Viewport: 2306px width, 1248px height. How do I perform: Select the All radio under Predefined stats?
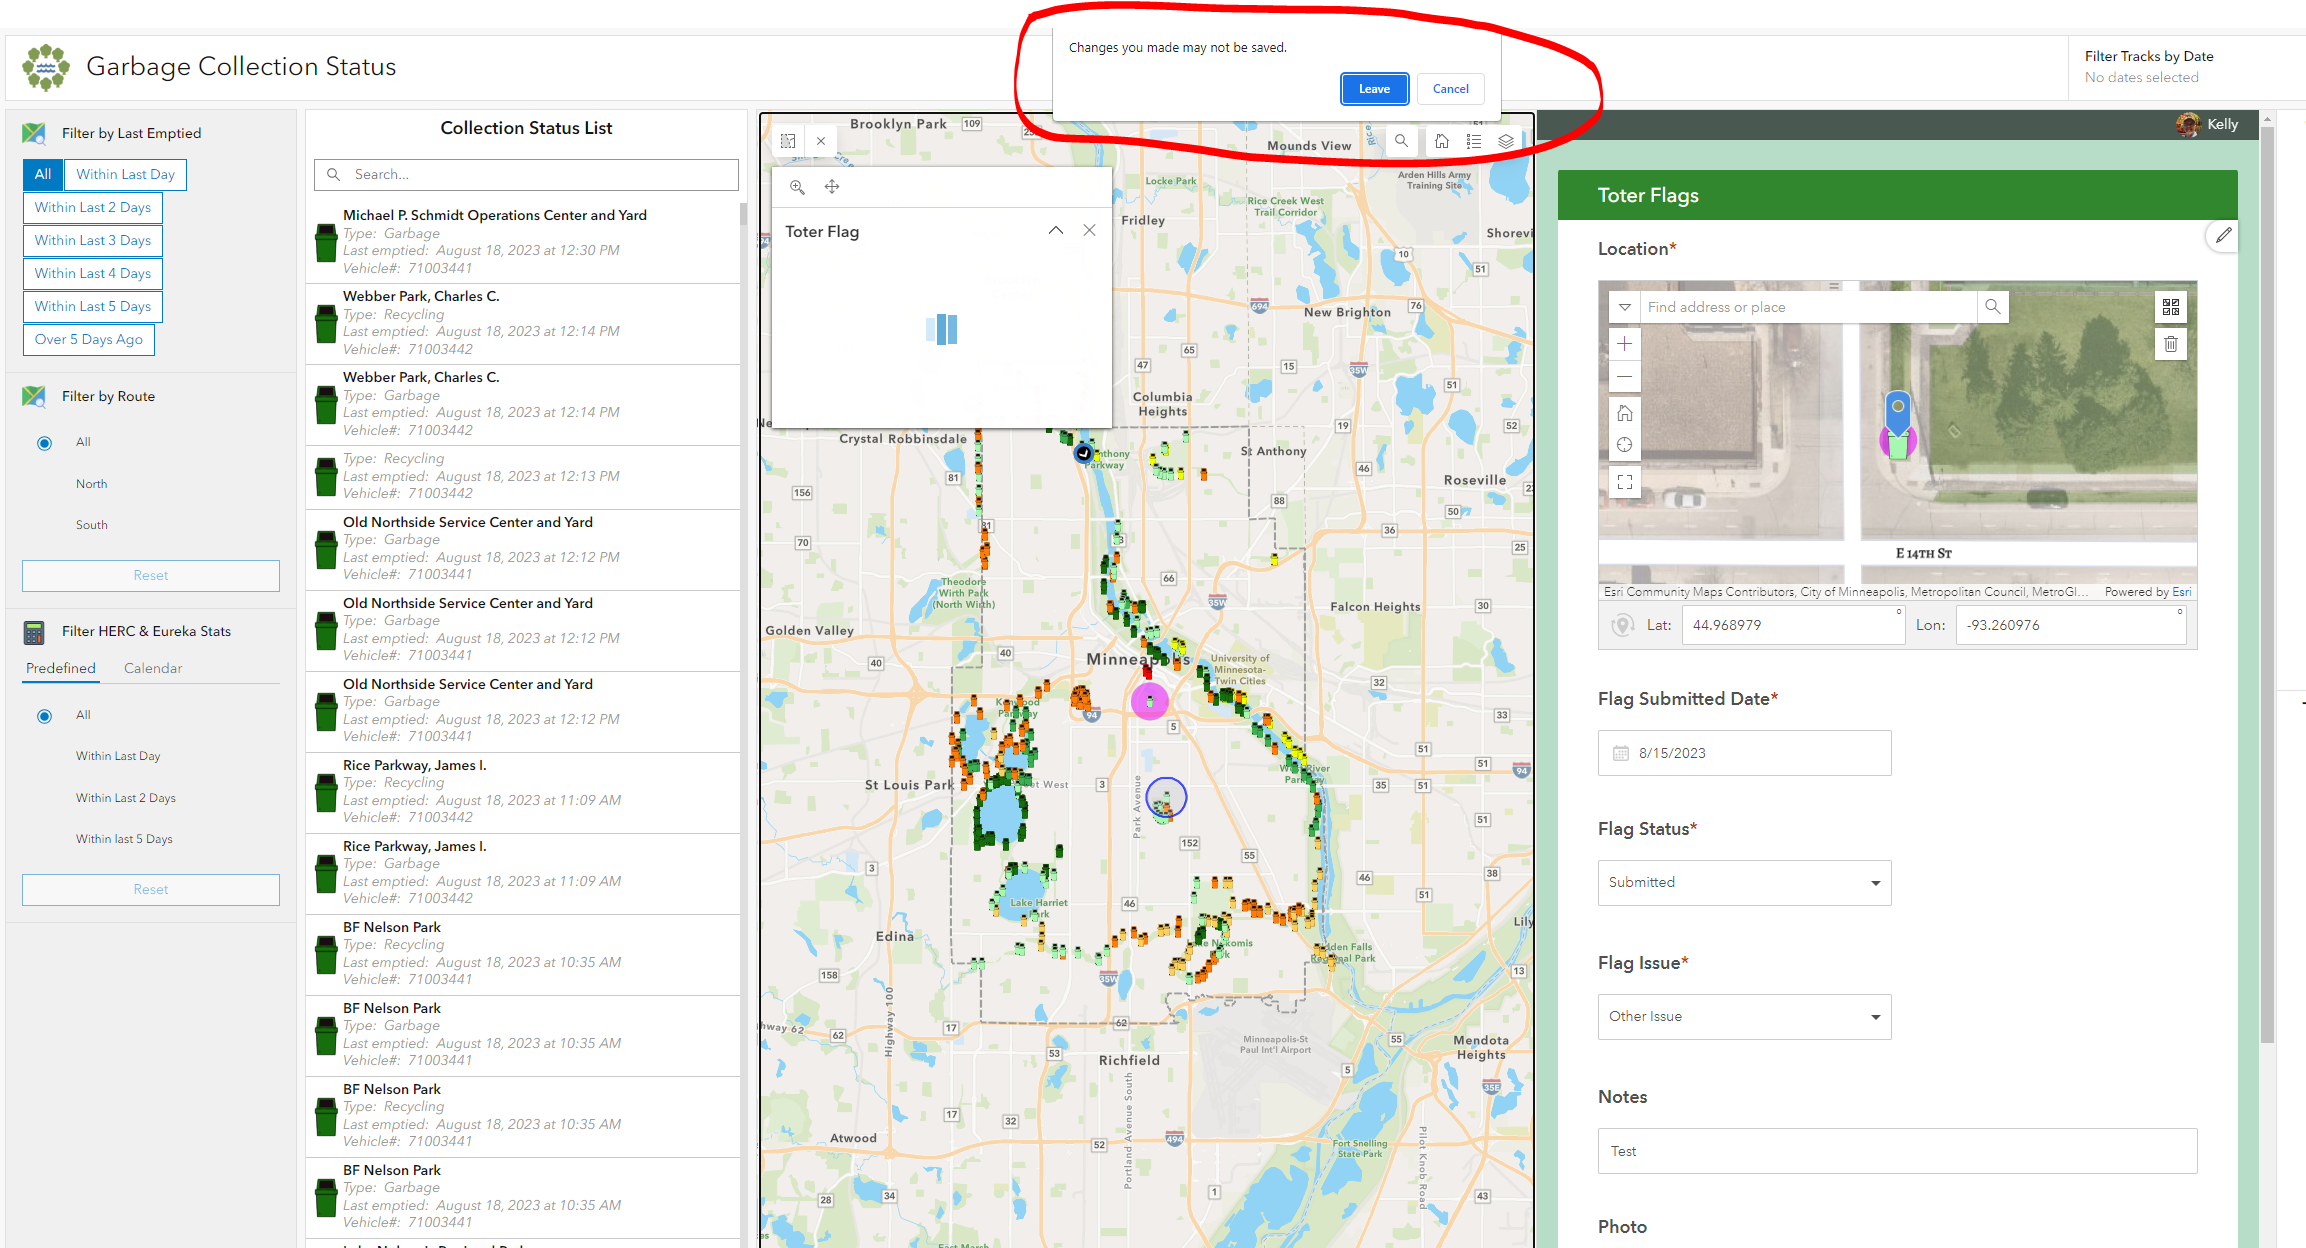[x=44, y=715]
